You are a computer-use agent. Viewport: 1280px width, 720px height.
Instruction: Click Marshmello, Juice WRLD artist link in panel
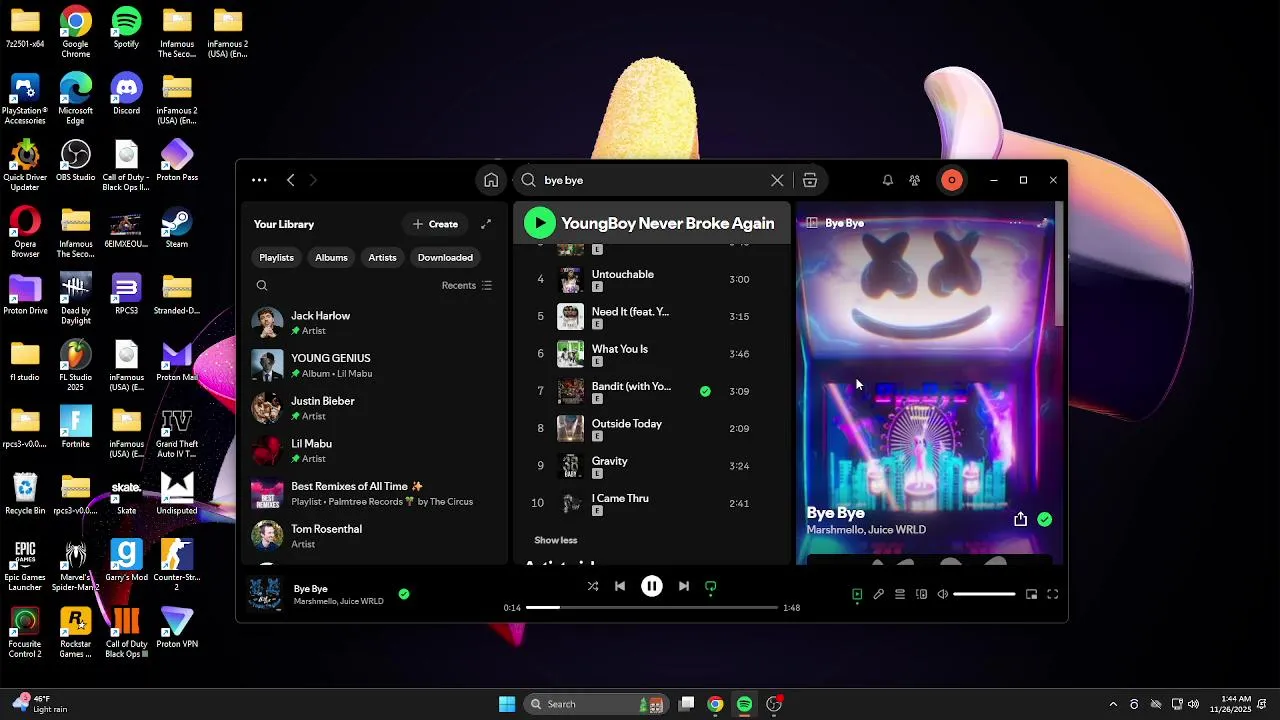(x=866, y=530)
